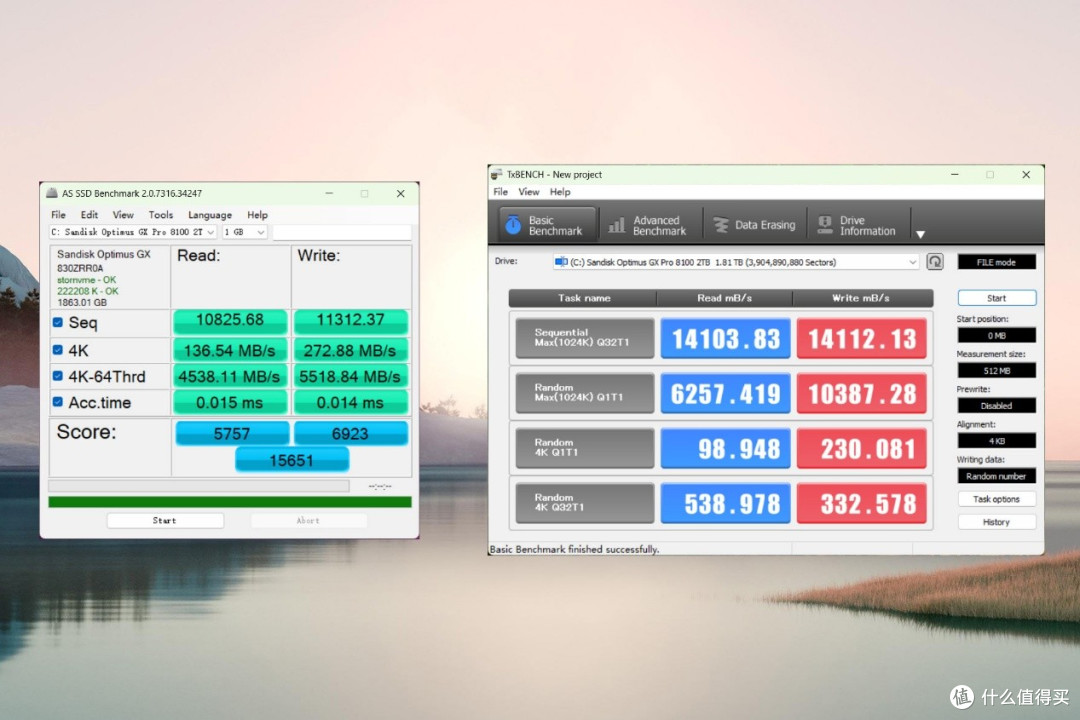
Task: Click empty text field beside 1 GB dropdown
Action: coord(342,232)
